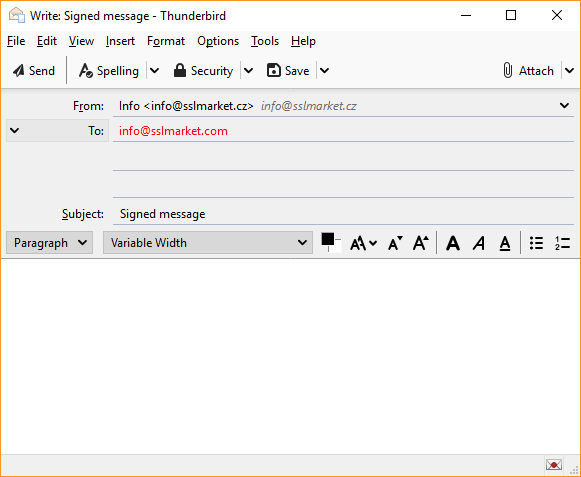Image resolution: width=581 pixels, height=477 pixels.
Task: Open the View menu
Action: coord(81,41)
